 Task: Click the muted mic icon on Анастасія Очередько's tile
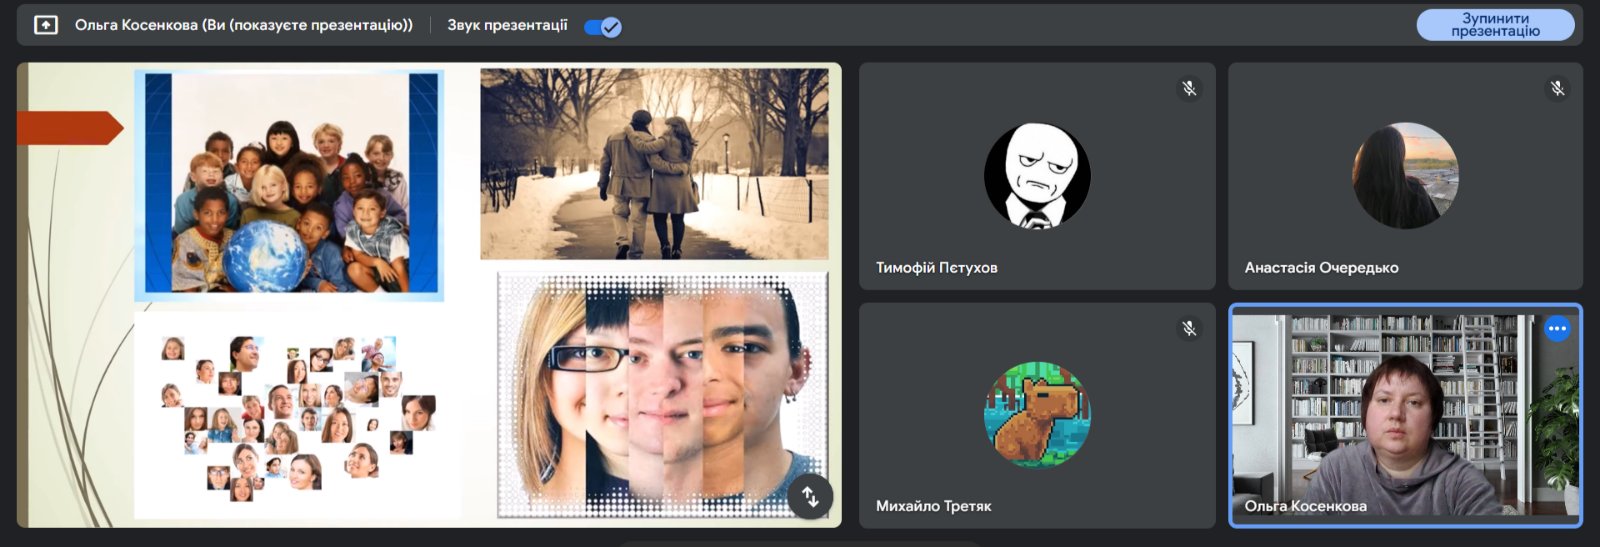coord(1557,89)
